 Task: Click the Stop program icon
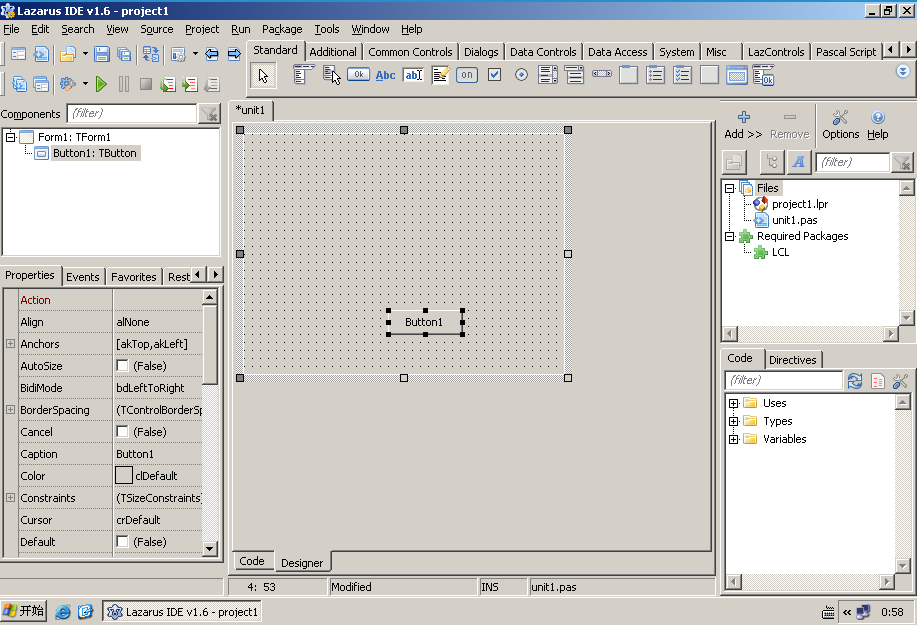(146, 84)
